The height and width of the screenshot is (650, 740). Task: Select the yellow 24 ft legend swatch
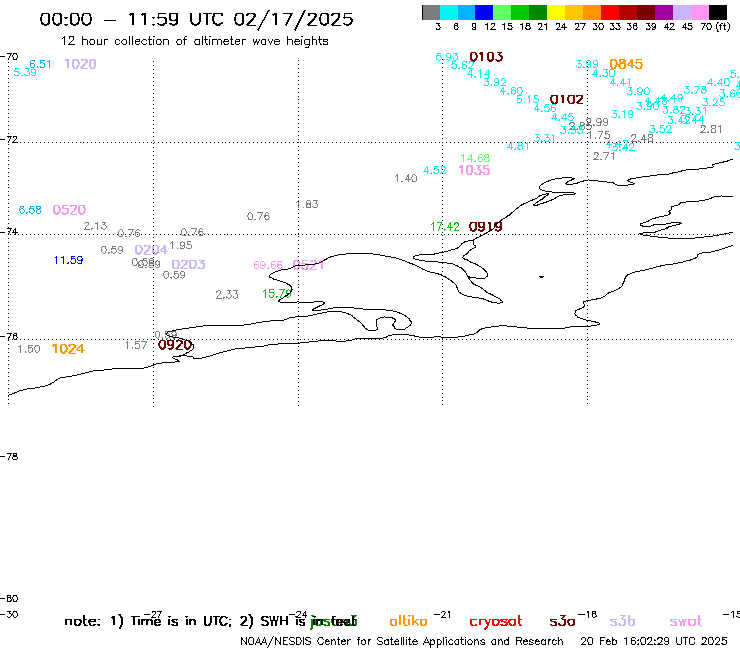pyautogui.click(x=556, y=12)
